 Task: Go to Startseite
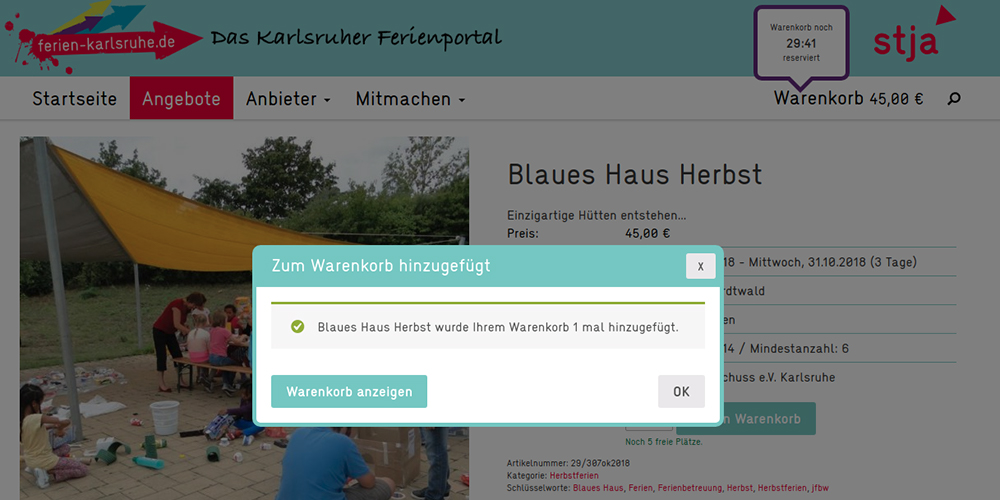[75, 99]
